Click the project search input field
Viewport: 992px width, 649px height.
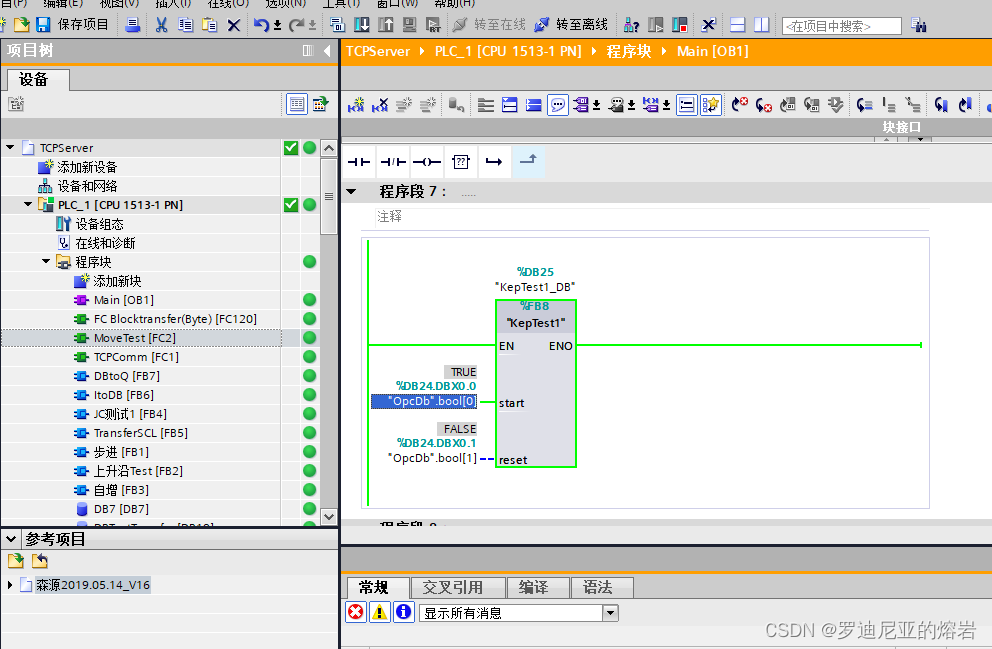(x=840, y=26)
